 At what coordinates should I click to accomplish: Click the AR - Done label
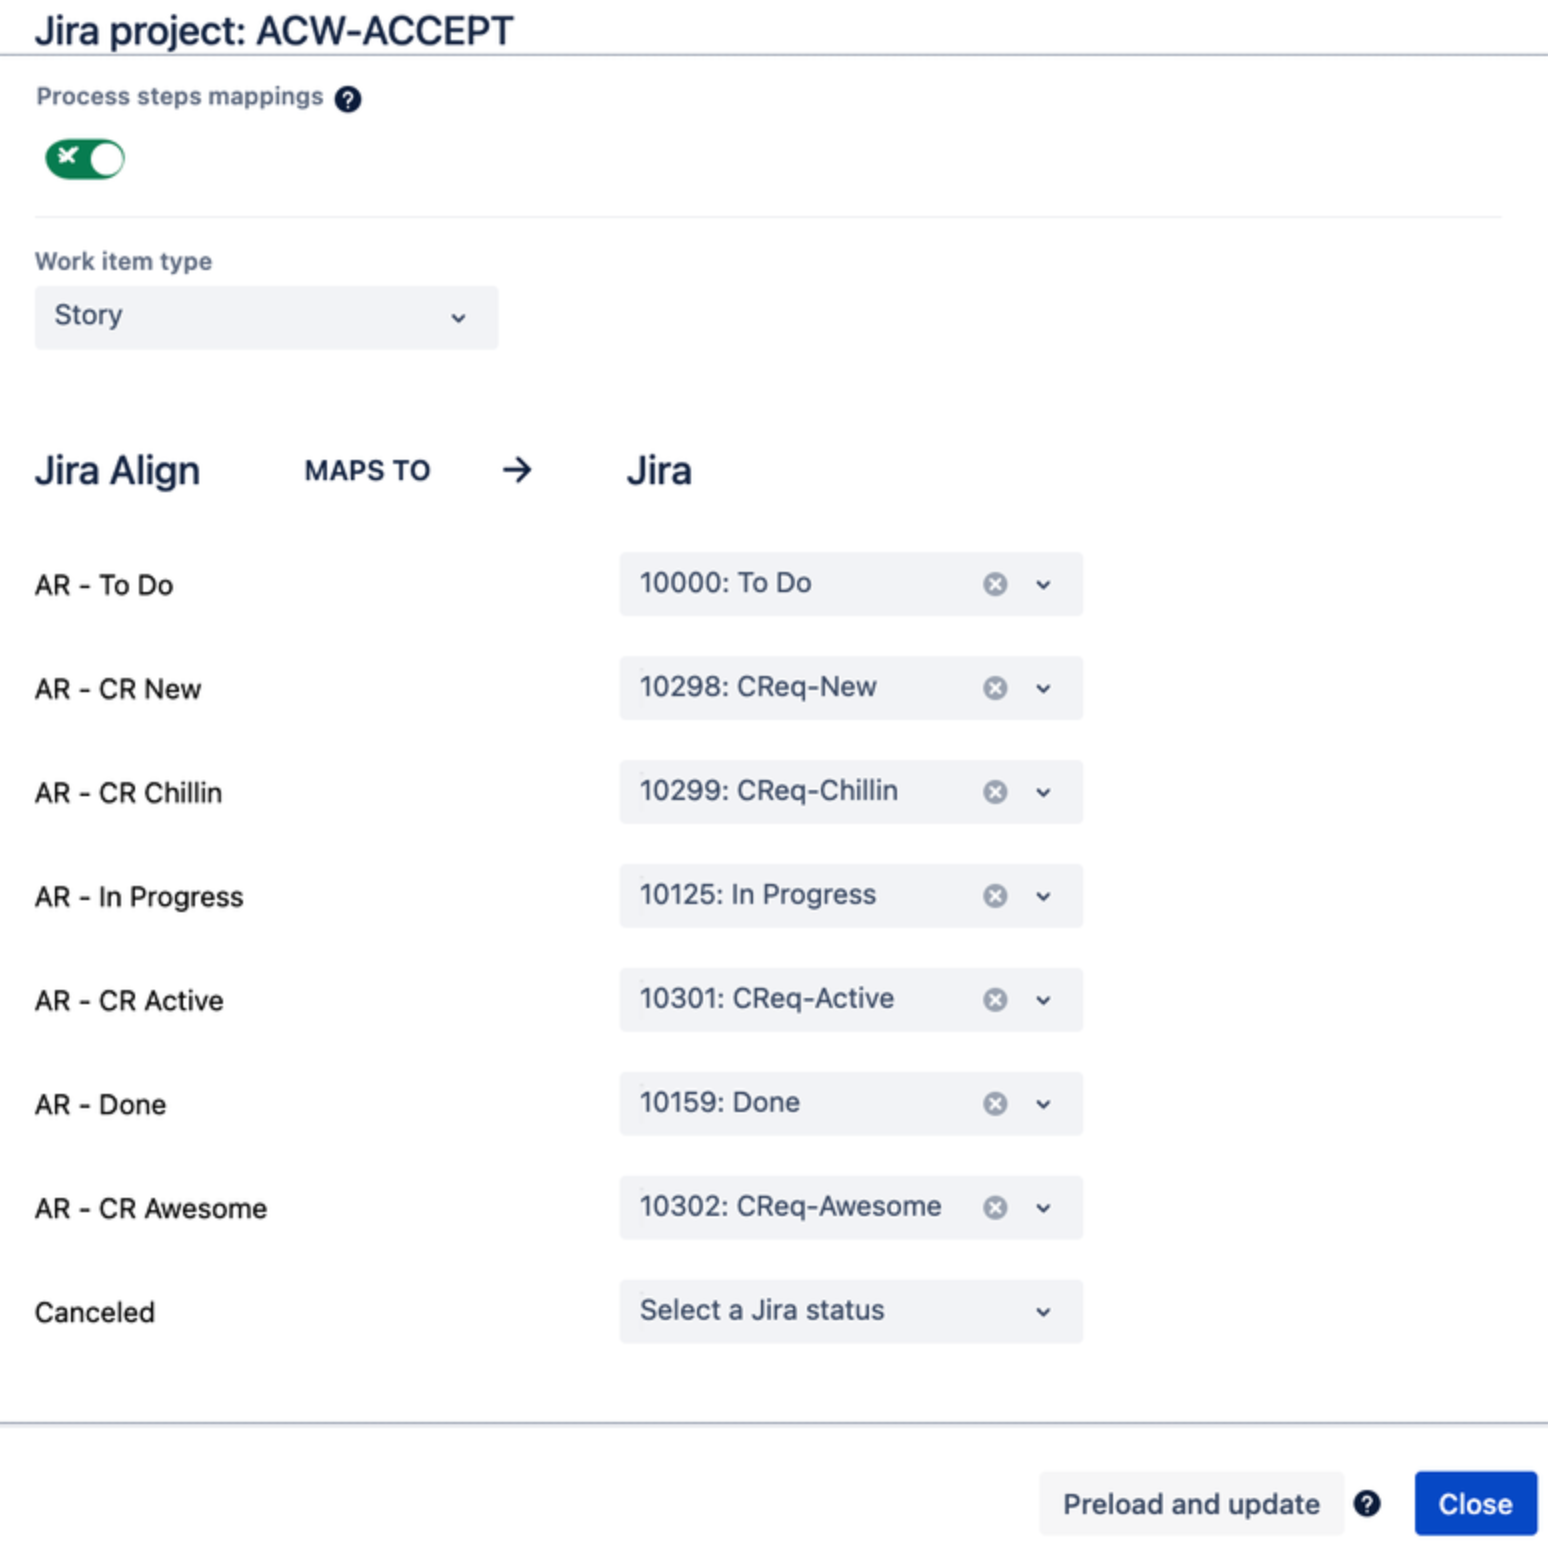100,1105
